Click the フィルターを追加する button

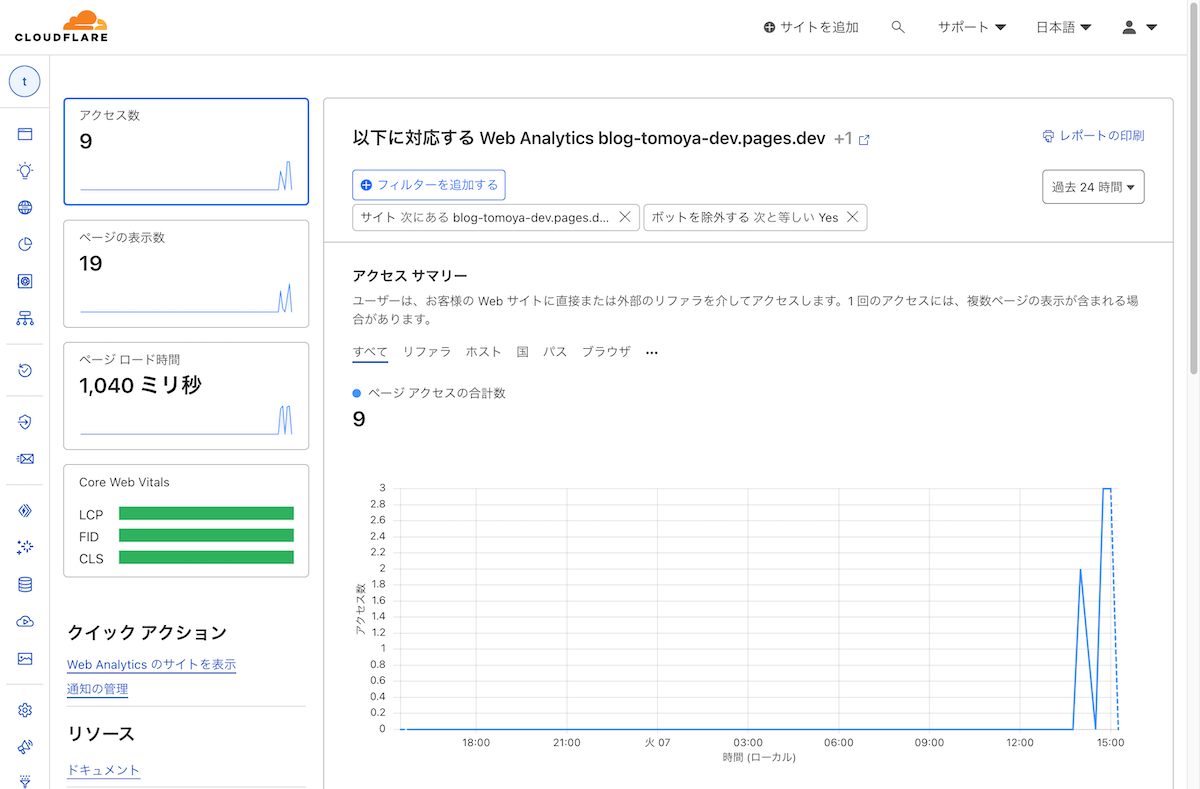tap(428, 184)
